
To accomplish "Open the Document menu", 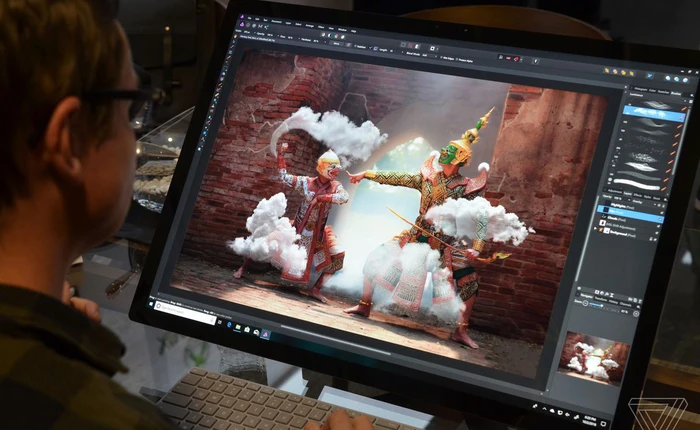I will (x=276, y=21).
